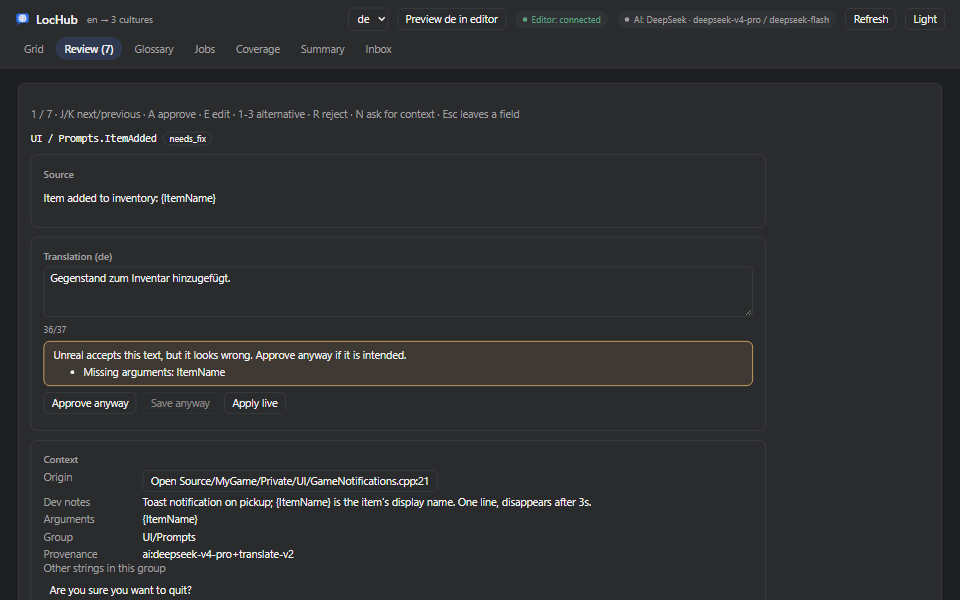Toggle the Light theme button

tap(924, 19)
